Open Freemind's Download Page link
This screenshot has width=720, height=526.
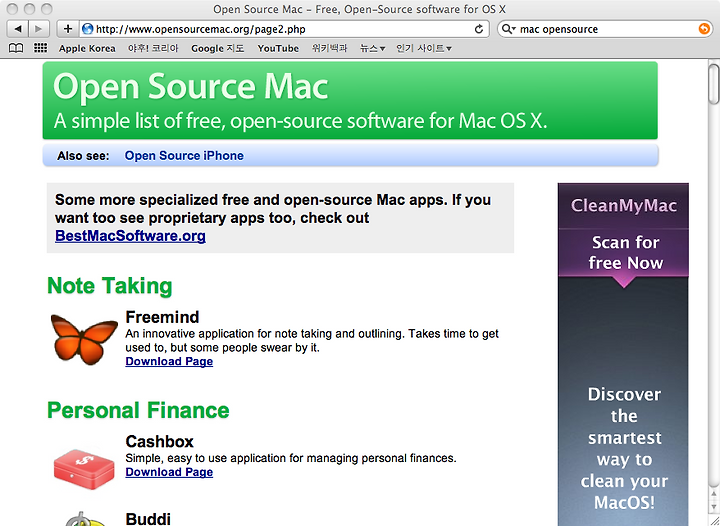[169, 361]
